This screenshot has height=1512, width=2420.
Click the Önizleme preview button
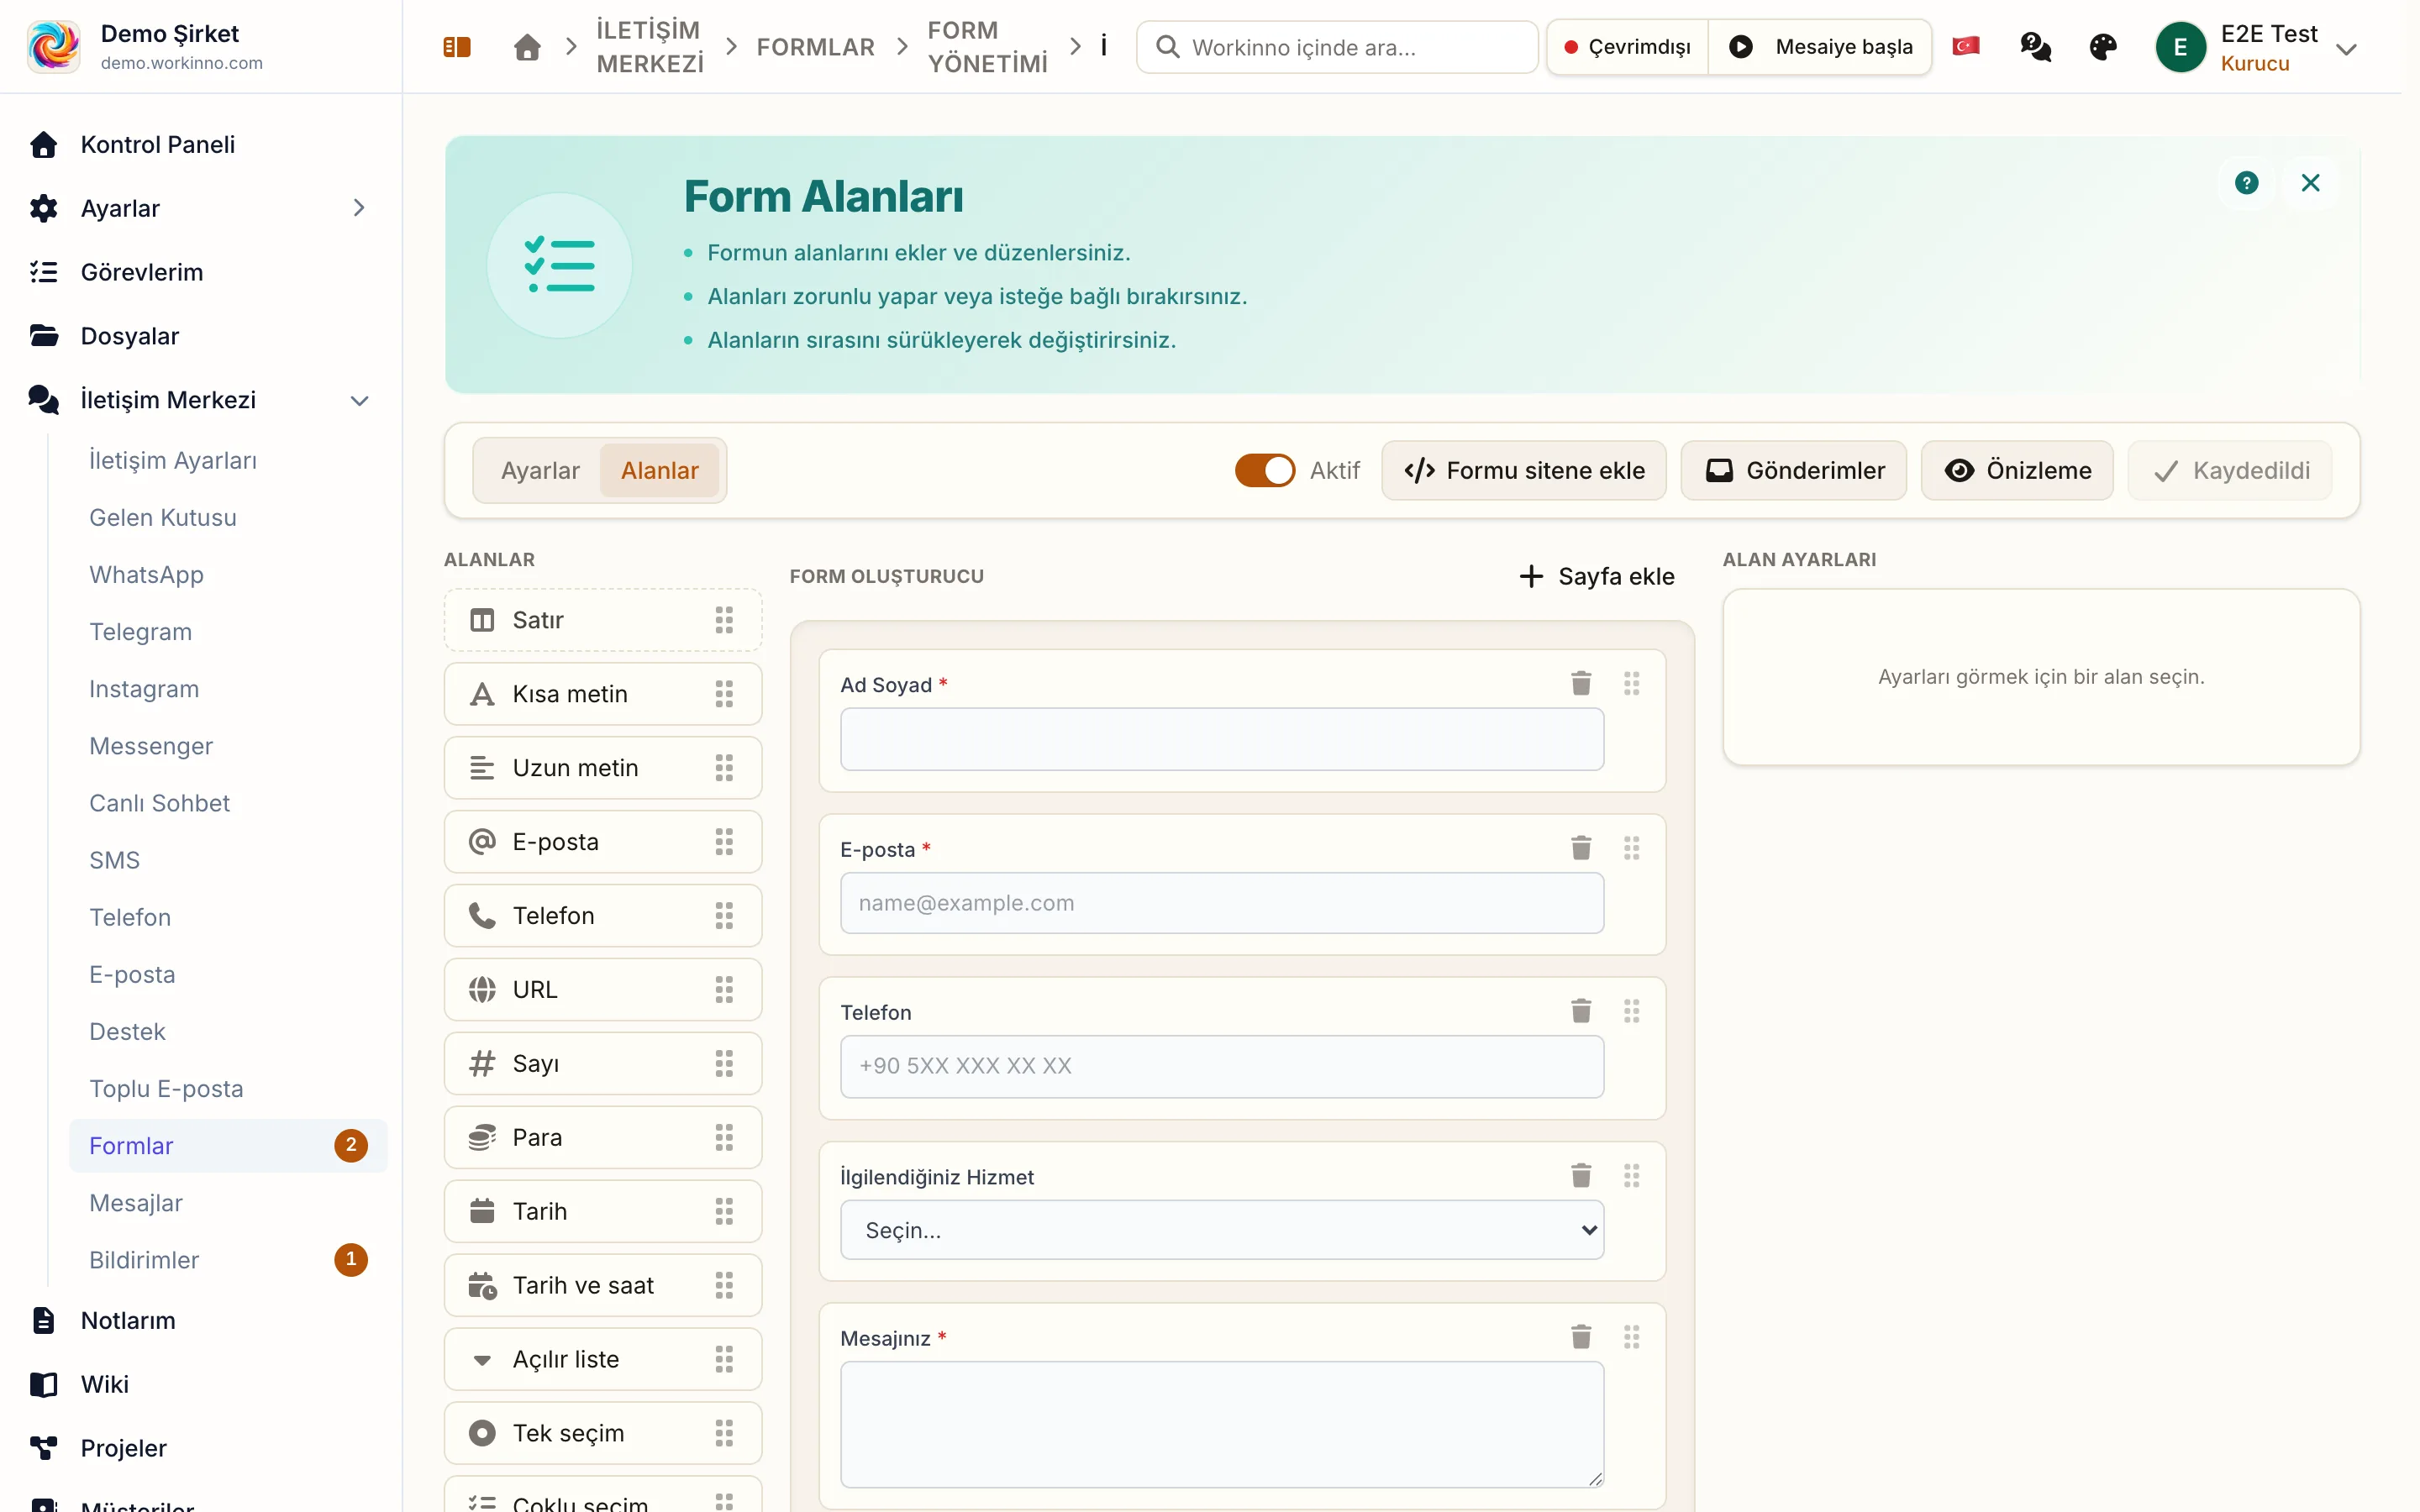click(2017, 471)
